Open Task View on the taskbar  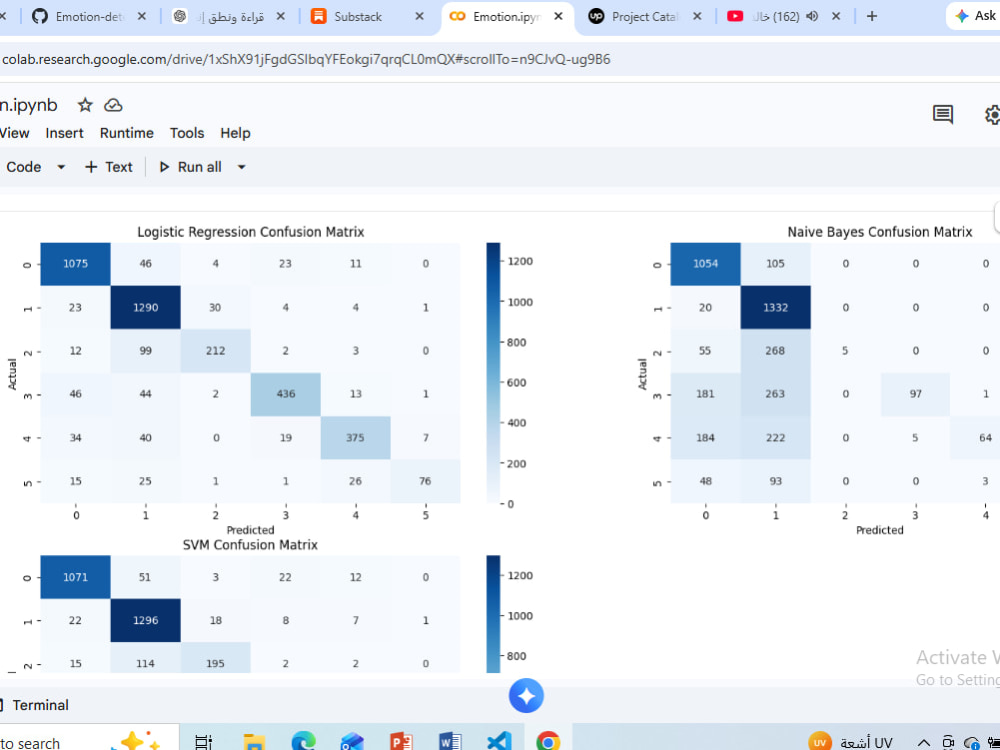tap(203, 742)
